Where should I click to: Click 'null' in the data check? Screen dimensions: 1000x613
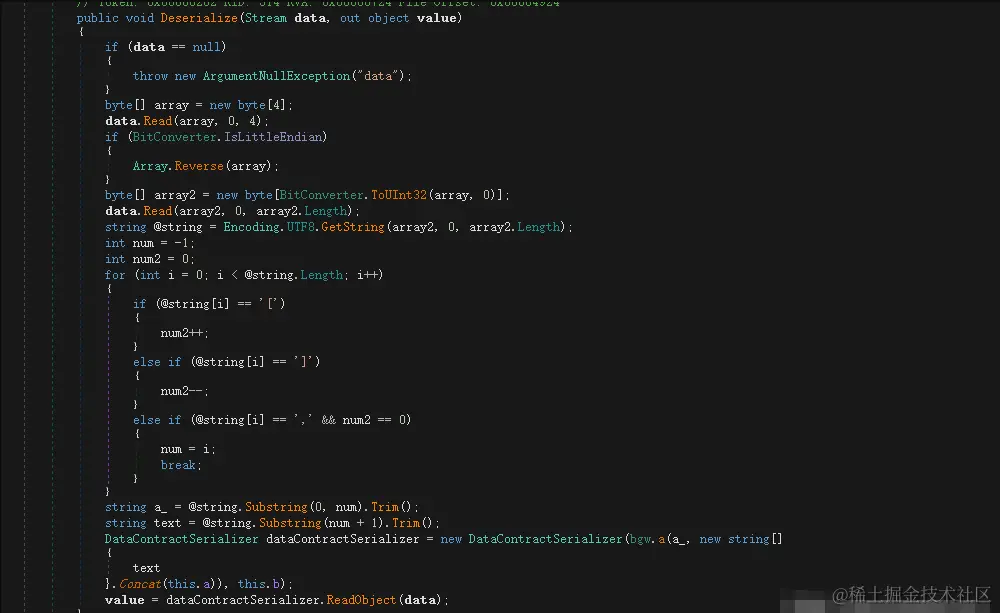[x=206, y=47]
